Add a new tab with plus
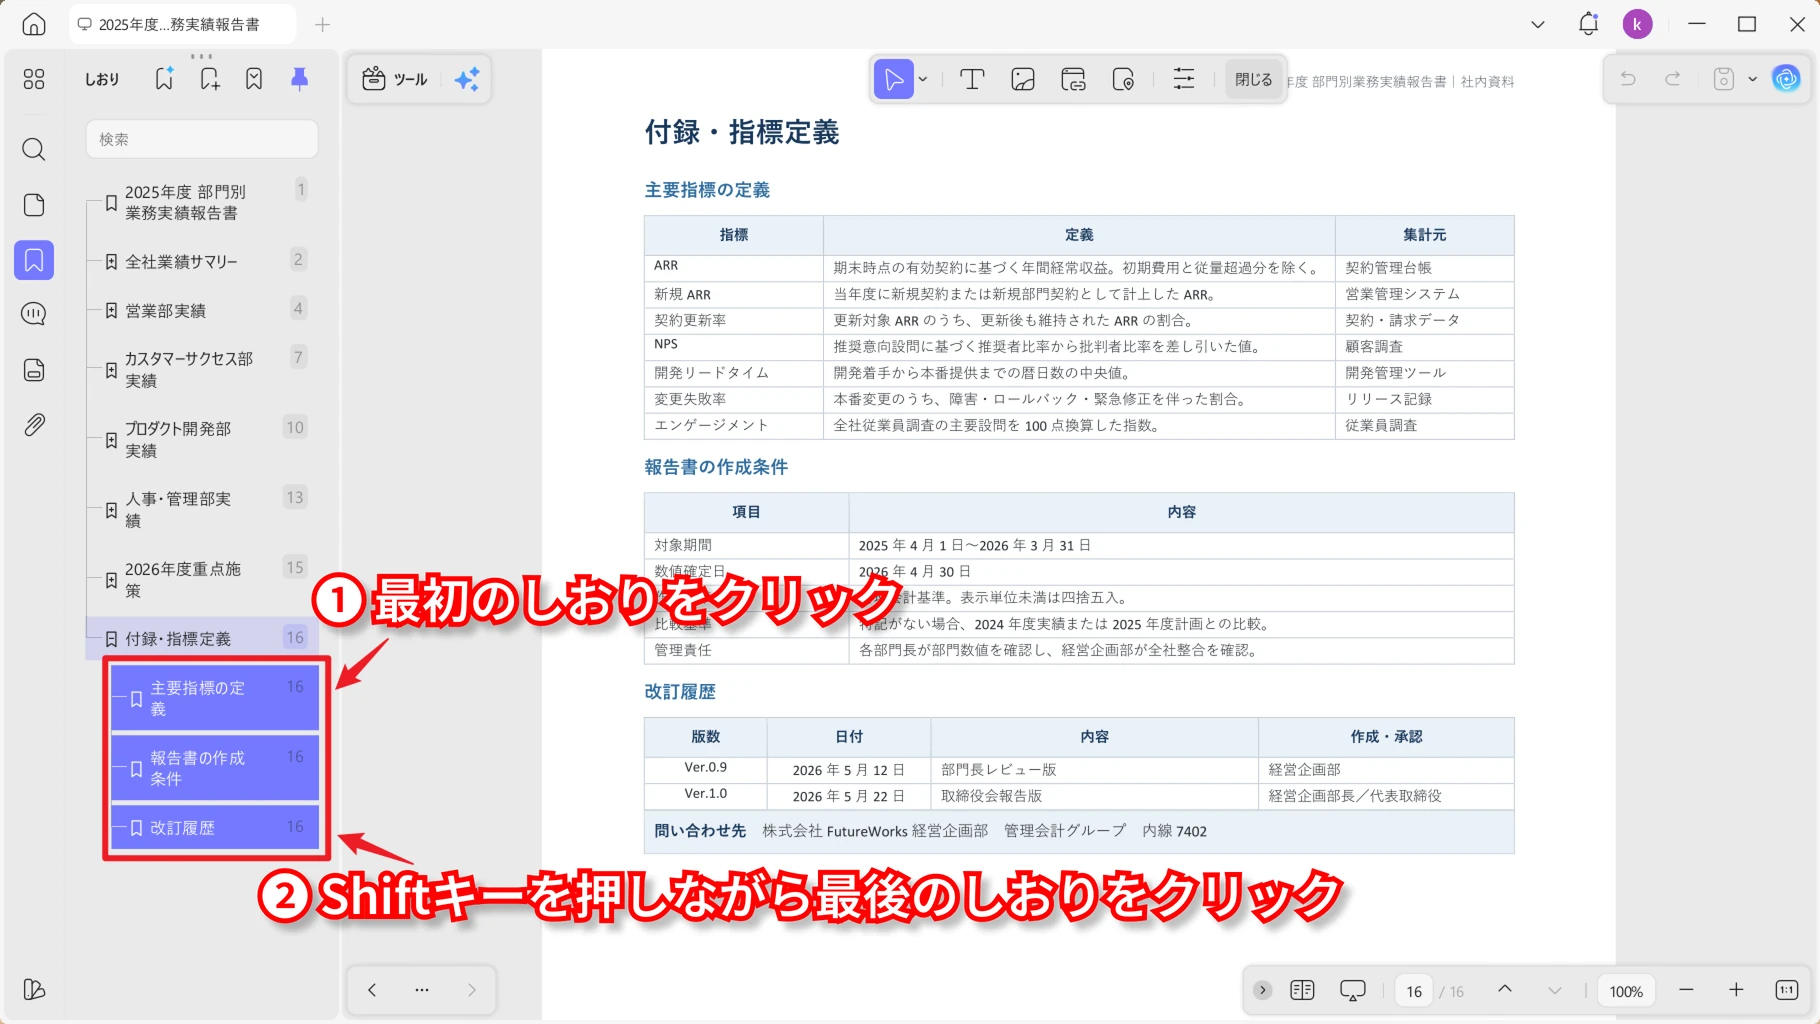Viewport: 1820px width, 1024px height. pos(322,24)
